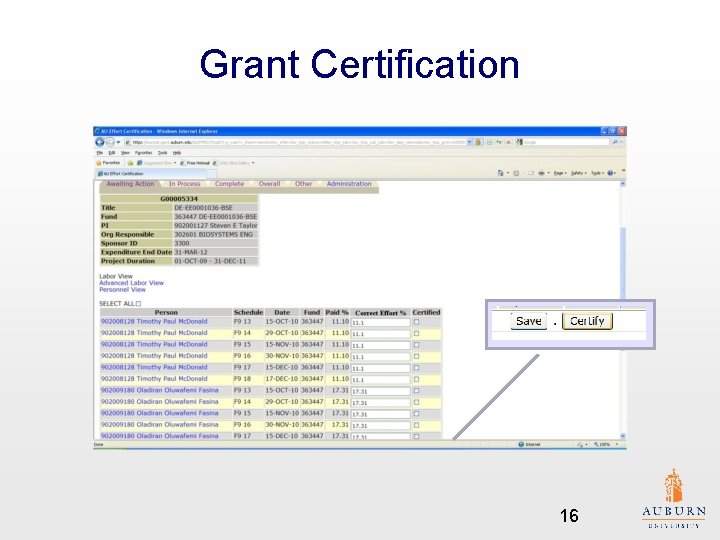Open the Page dropdown in command bar
The width and height of the screenshot is (720, 540).
tap(560, 173)
